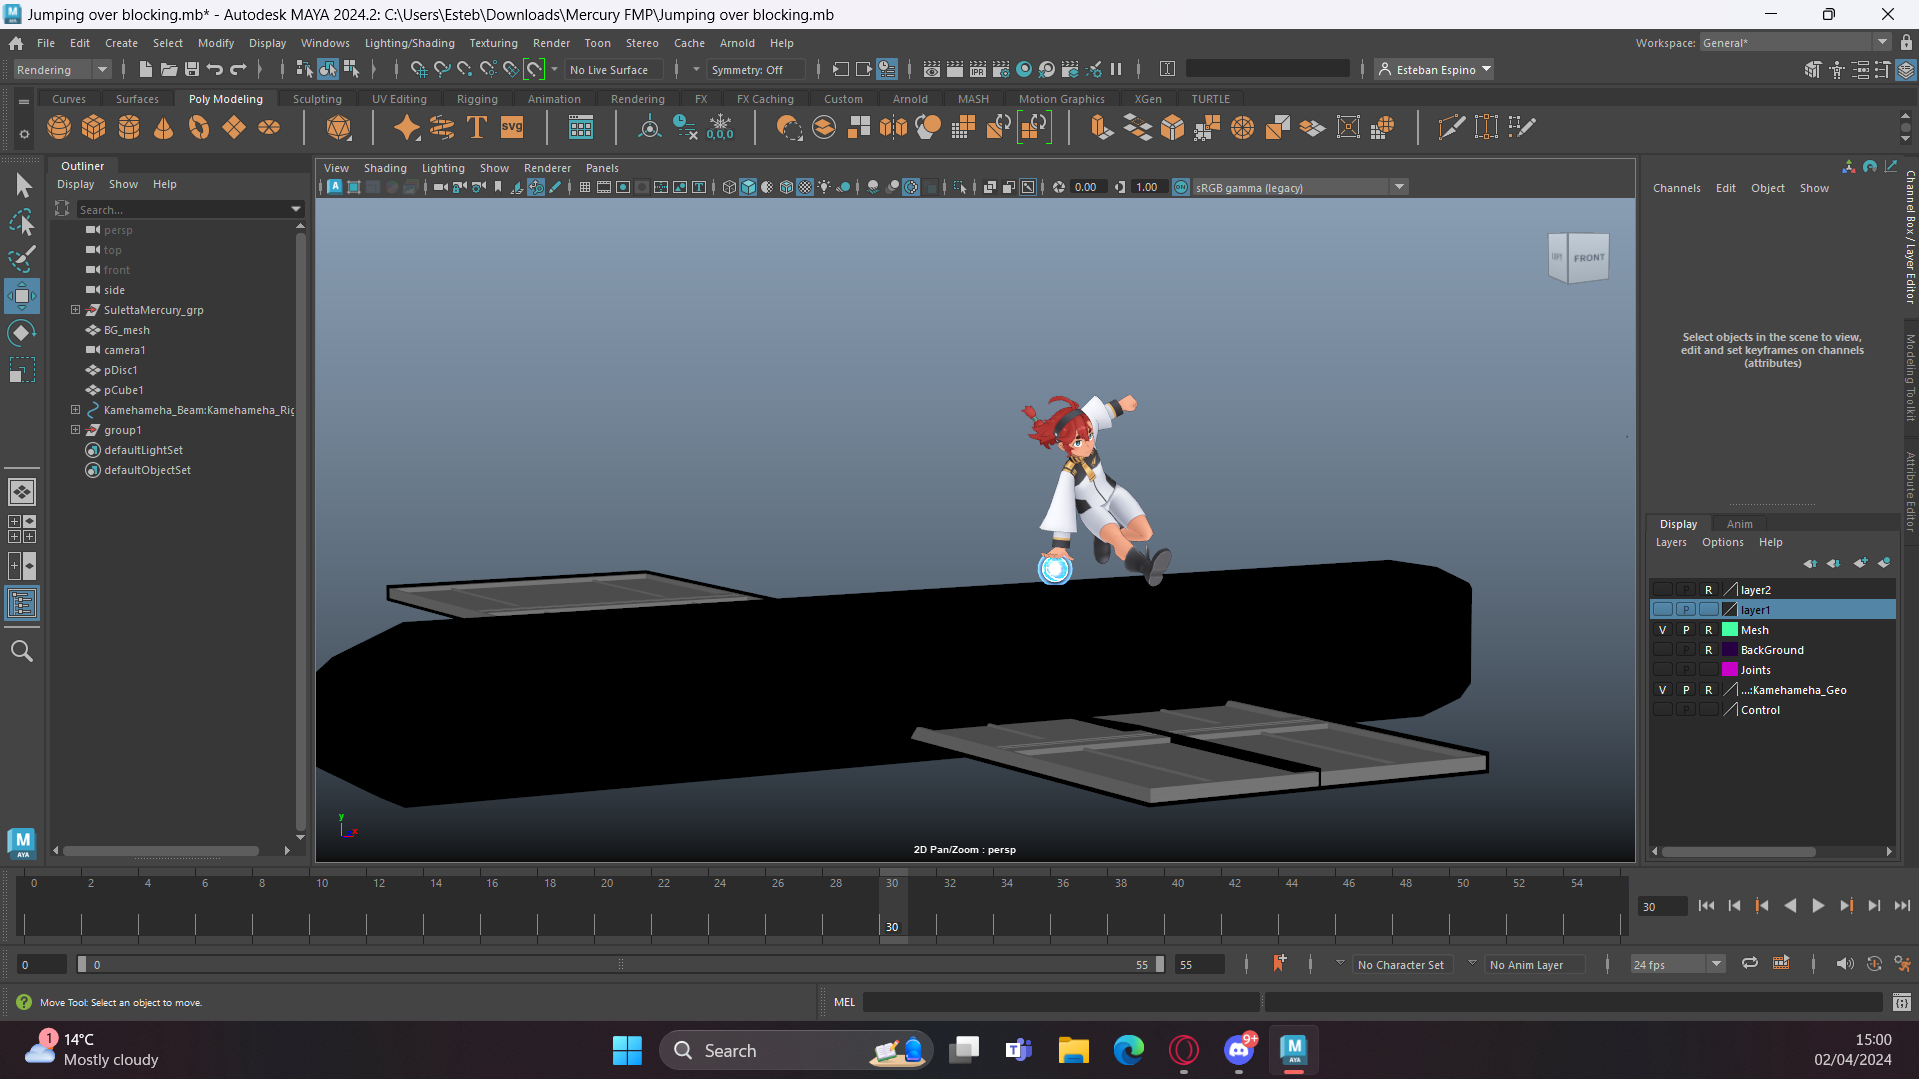Screen dimensions: 1919x1079
Task: Open the Polygon Type text tool
Action: [477, 127]
